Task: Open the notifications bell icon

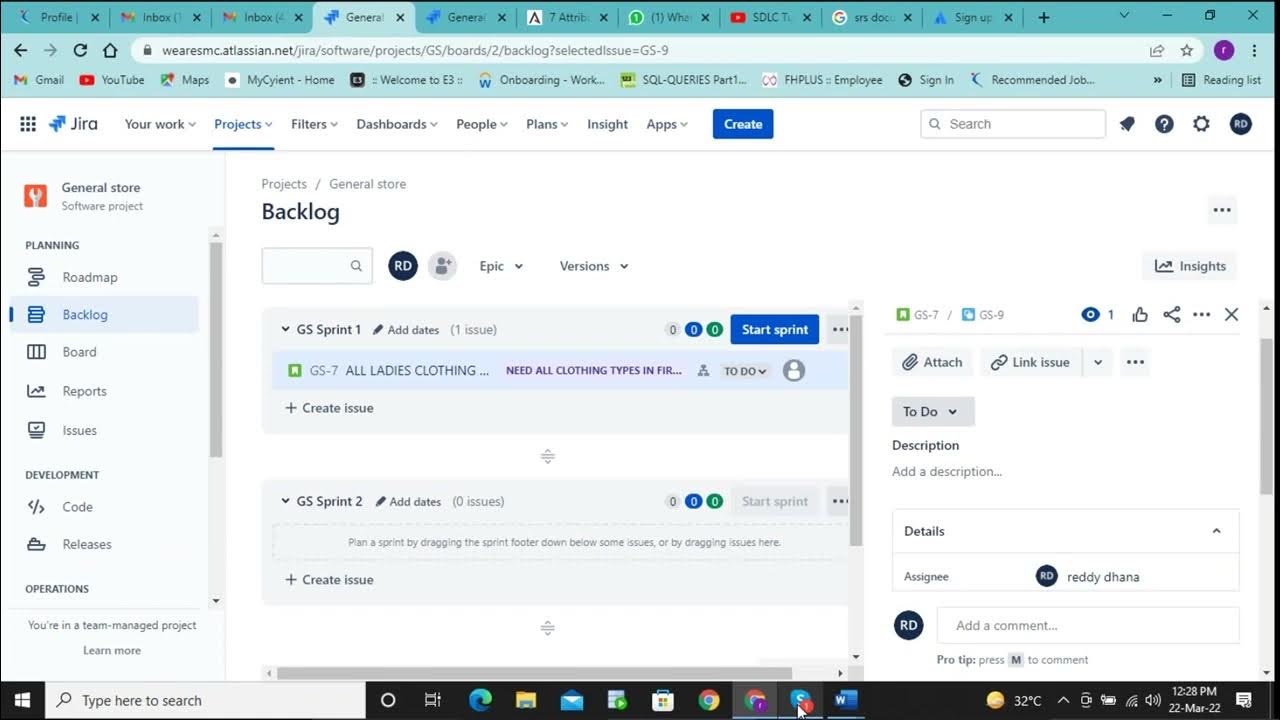Action: pos(1127,124)
